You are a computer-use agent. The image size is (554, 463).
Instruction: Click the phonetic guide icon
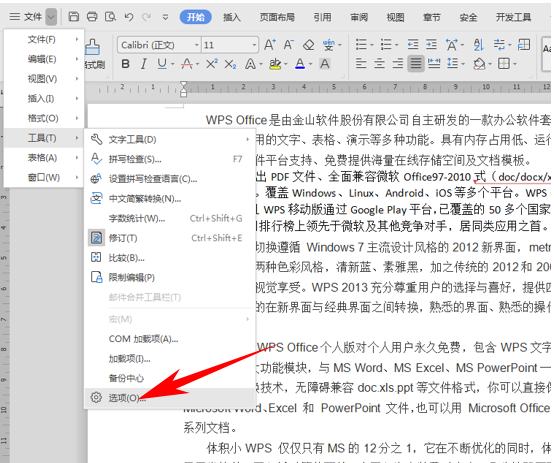329,45
